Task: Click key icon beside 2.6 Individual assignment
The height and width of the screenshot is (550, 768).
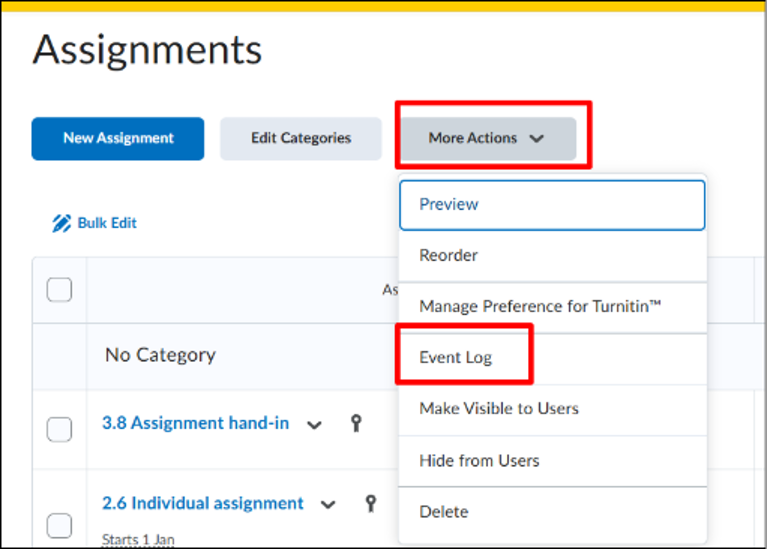Action: coord(371,503)
